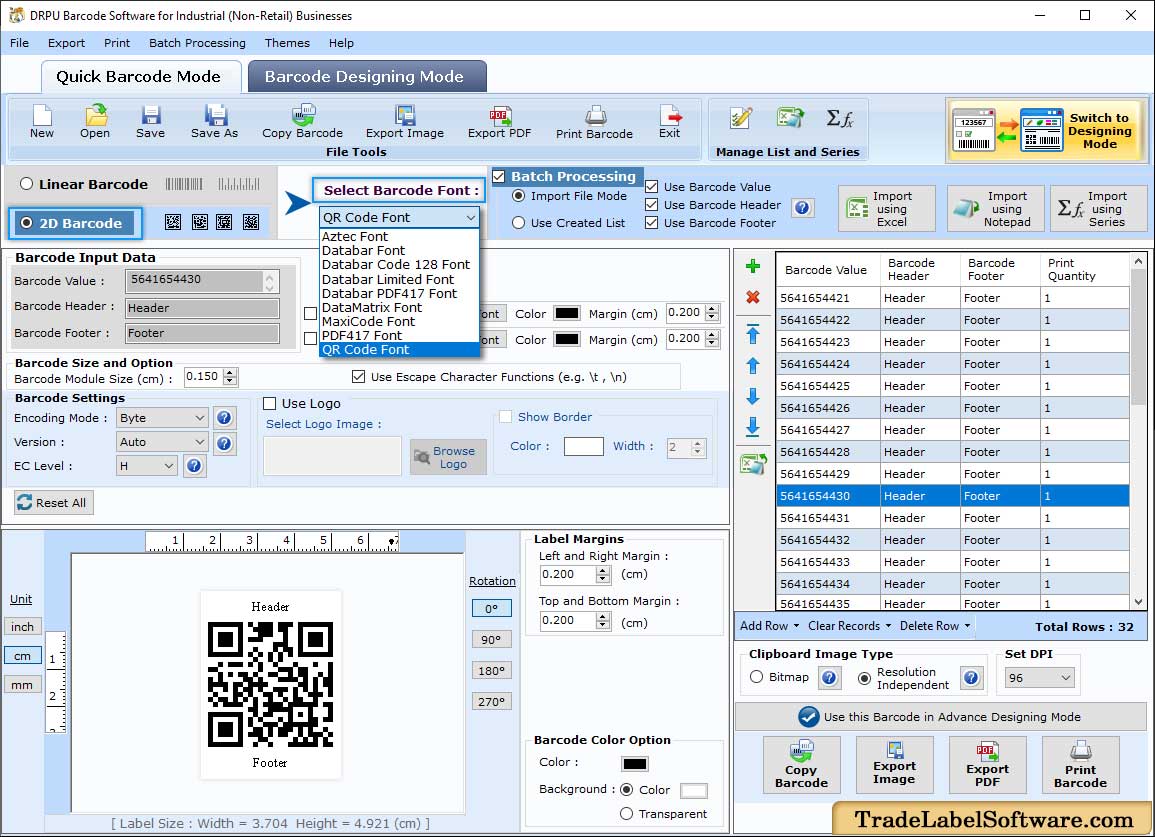Open help icon beside Use Barcode Header

pos(803,208)
